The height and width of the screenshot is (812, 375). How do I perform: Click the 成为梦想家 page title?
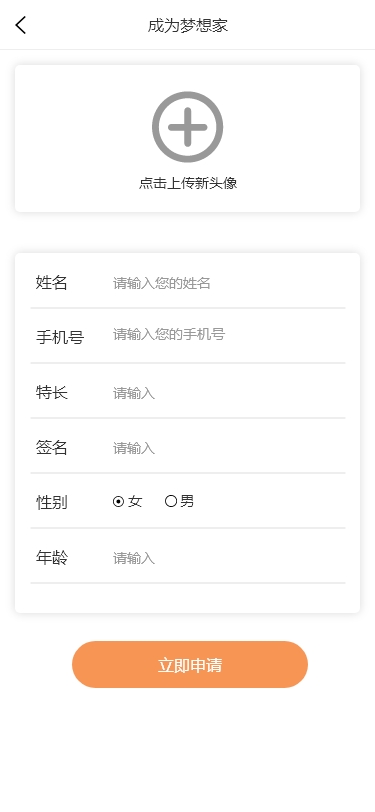[188, 25]
